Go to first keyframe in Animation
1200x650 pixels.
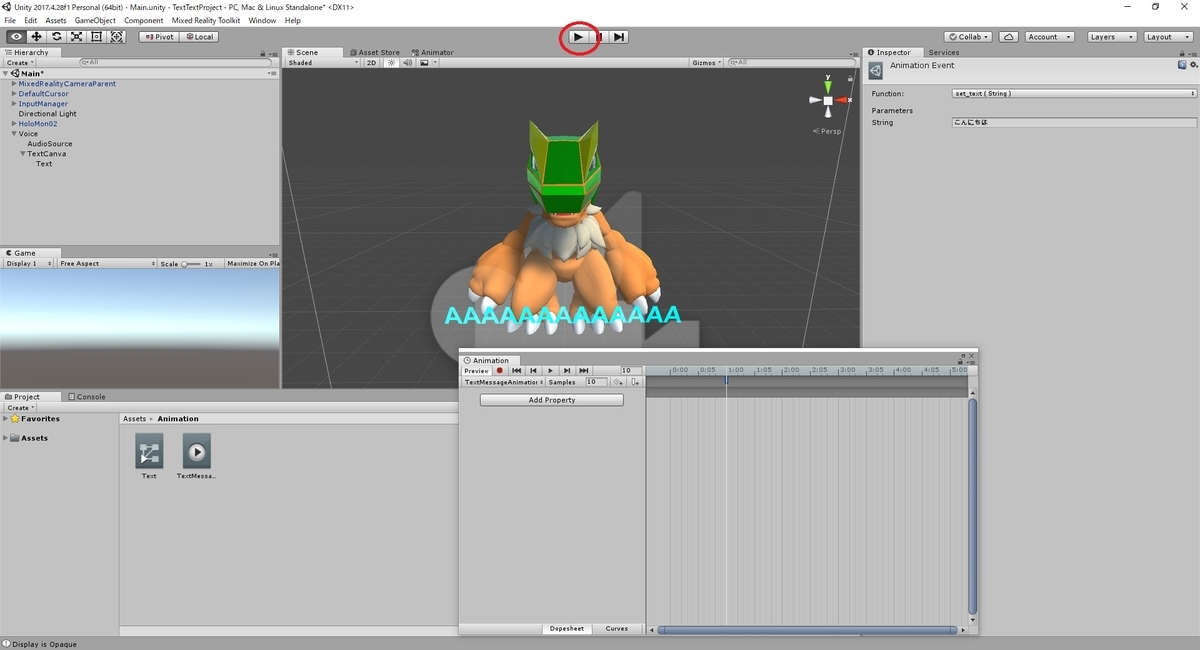click(x=517, y=371)
